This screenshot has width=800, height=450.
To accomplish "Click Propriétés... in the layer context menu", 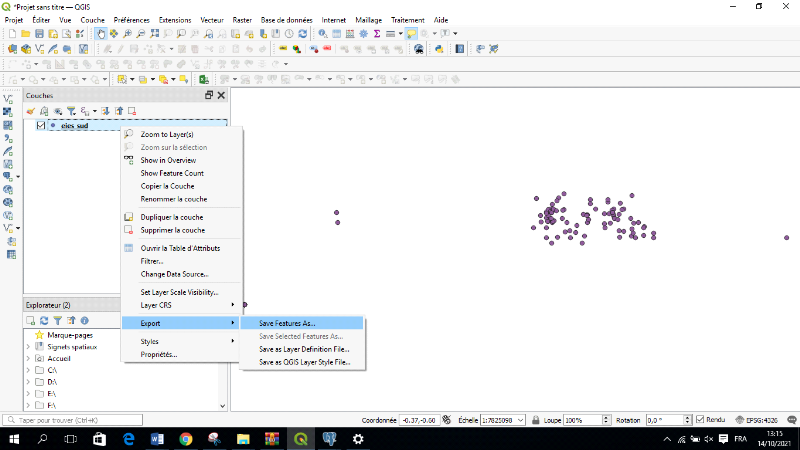I will pos(159,354).
